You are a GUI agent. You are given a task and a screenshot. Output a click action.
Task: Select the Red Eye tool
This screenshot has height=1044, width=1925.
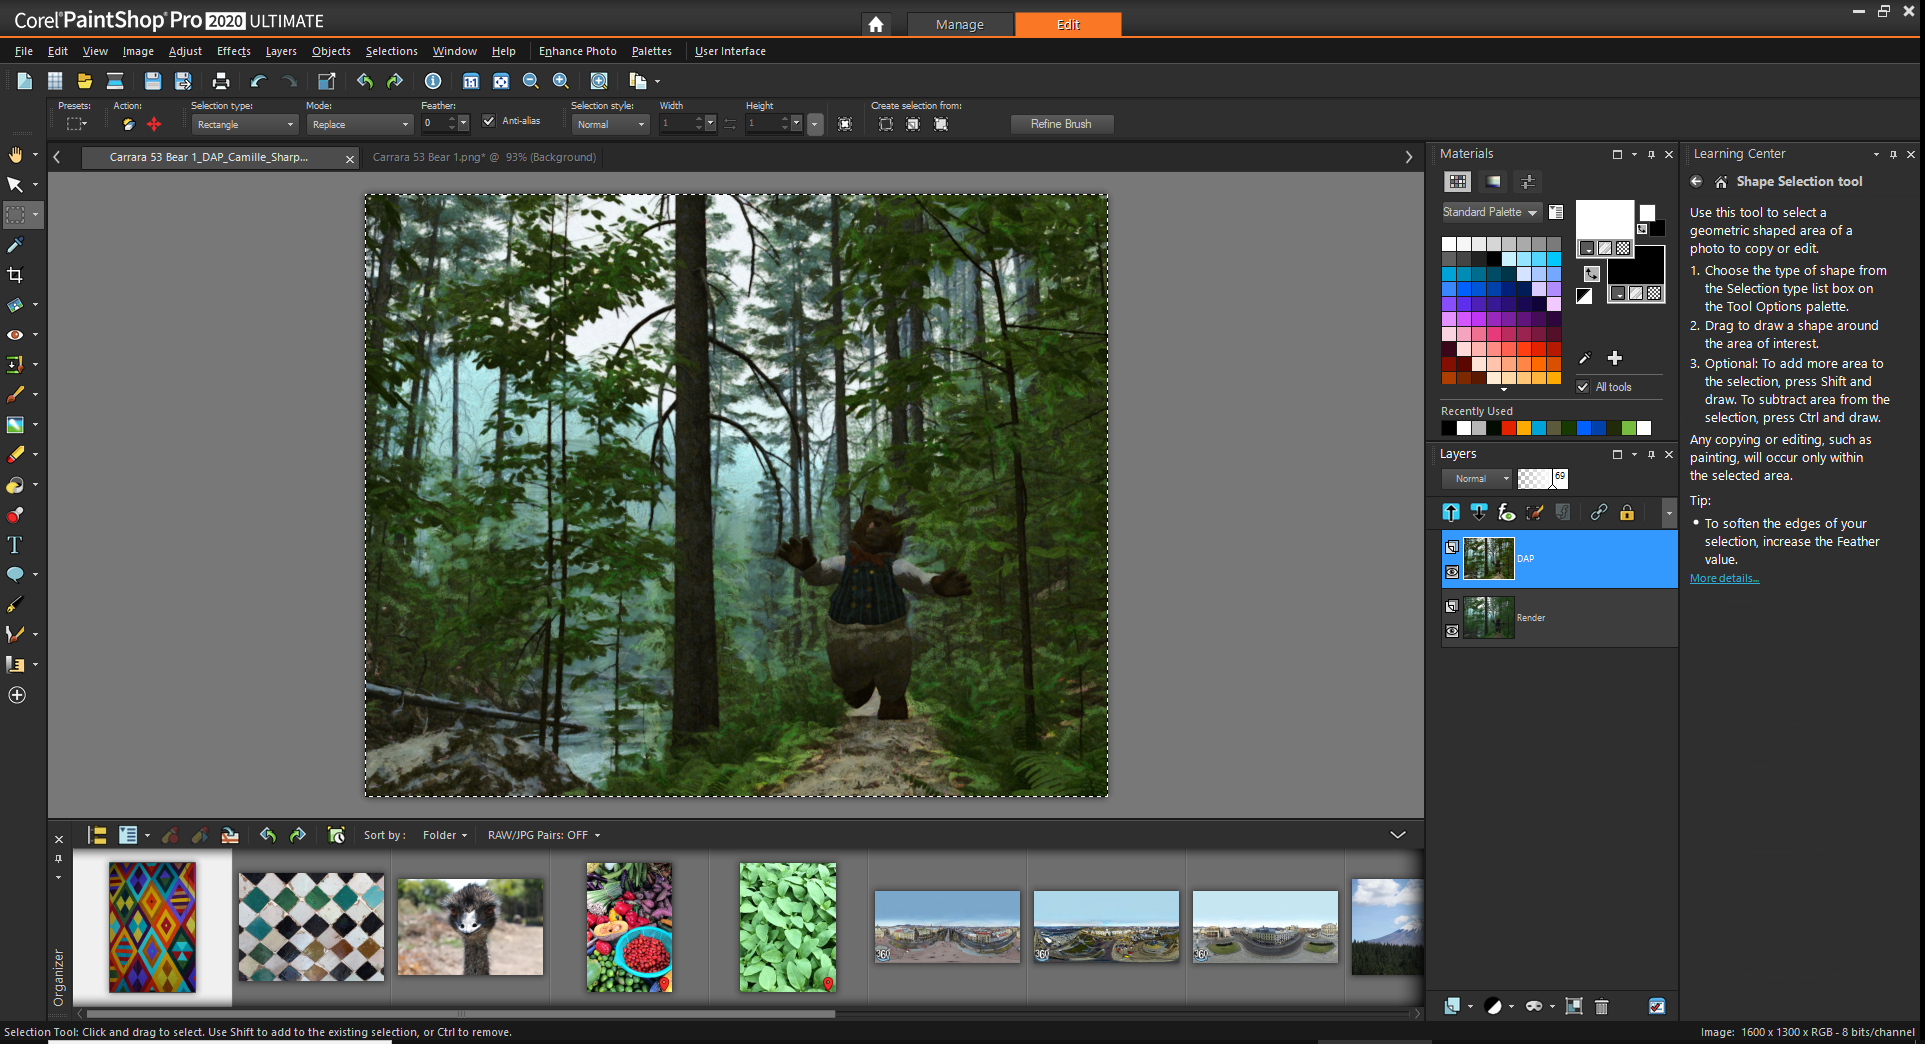click(x=15, y=335)
